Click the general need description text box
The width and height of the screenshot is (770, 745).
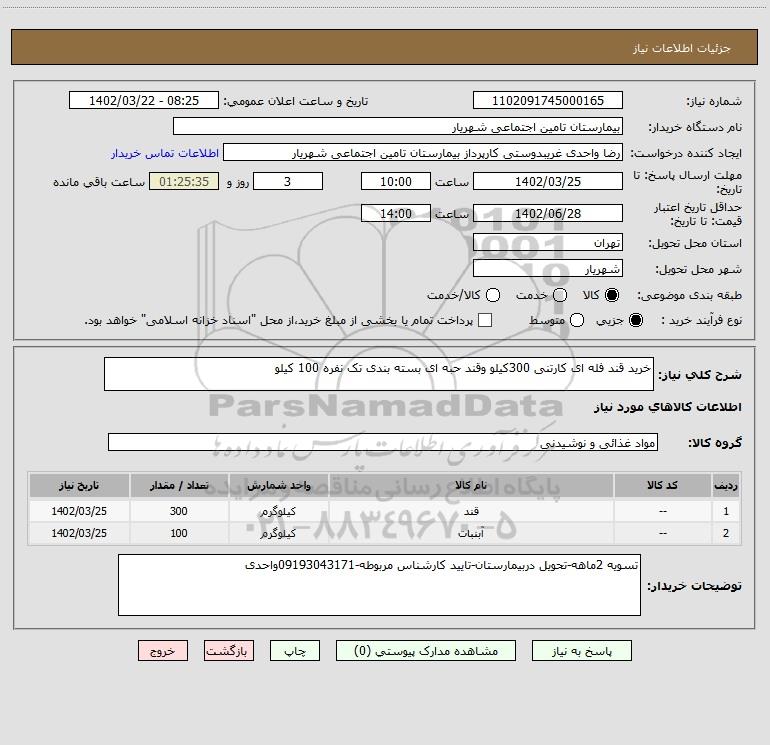point(379,374)
